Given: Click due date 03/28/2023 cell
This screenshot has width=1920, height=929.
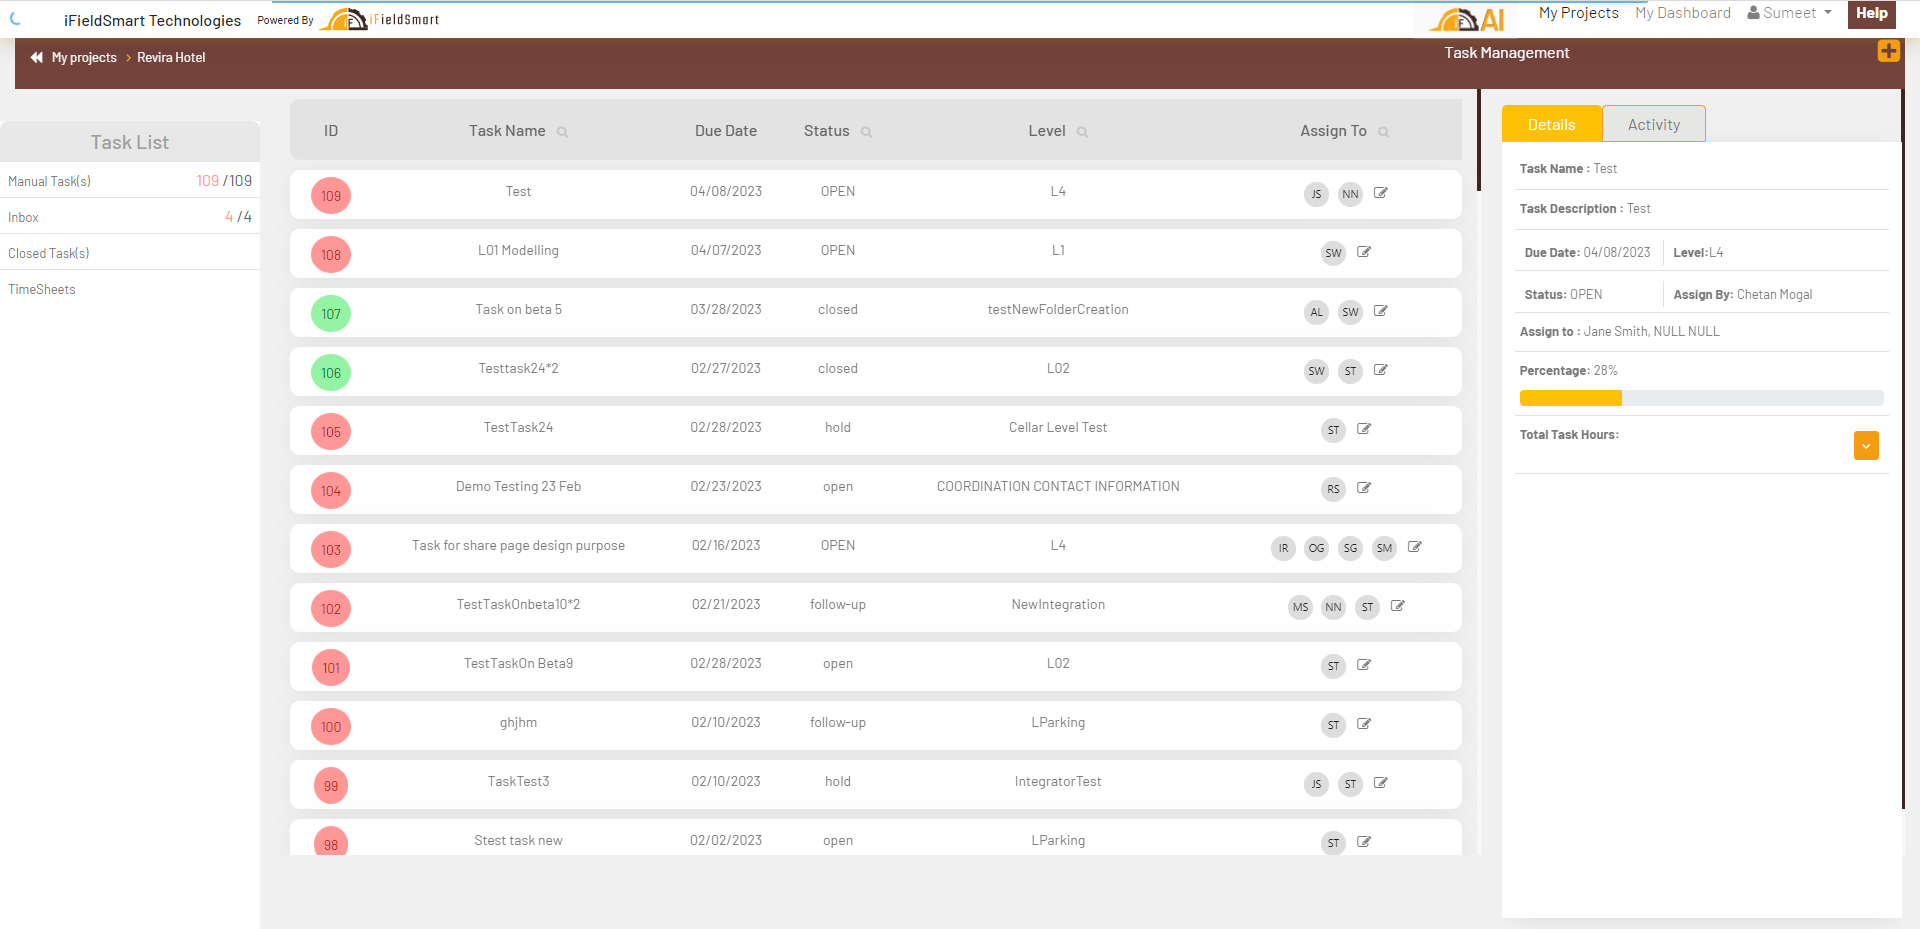Looking at the screenshot, I should 726,310.
